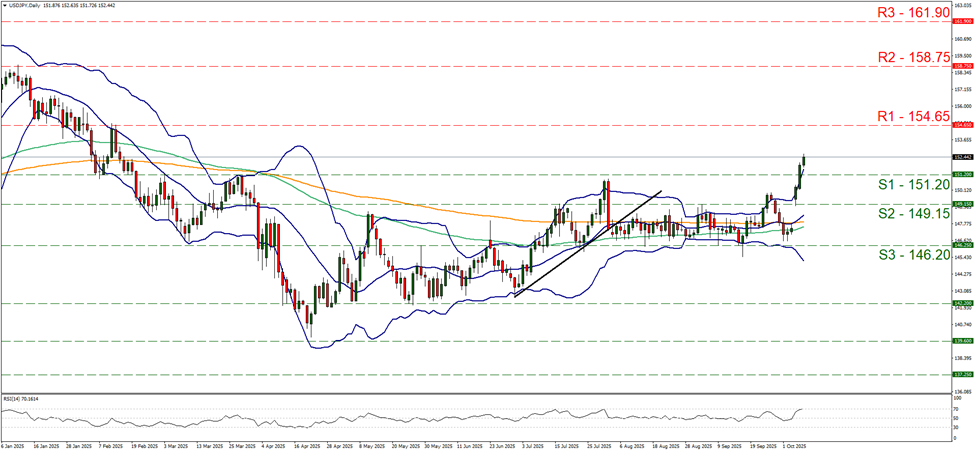Click the green 142.200 price tag on axis
The height and width of the screenshot is (452, 975).
(962, 304)
